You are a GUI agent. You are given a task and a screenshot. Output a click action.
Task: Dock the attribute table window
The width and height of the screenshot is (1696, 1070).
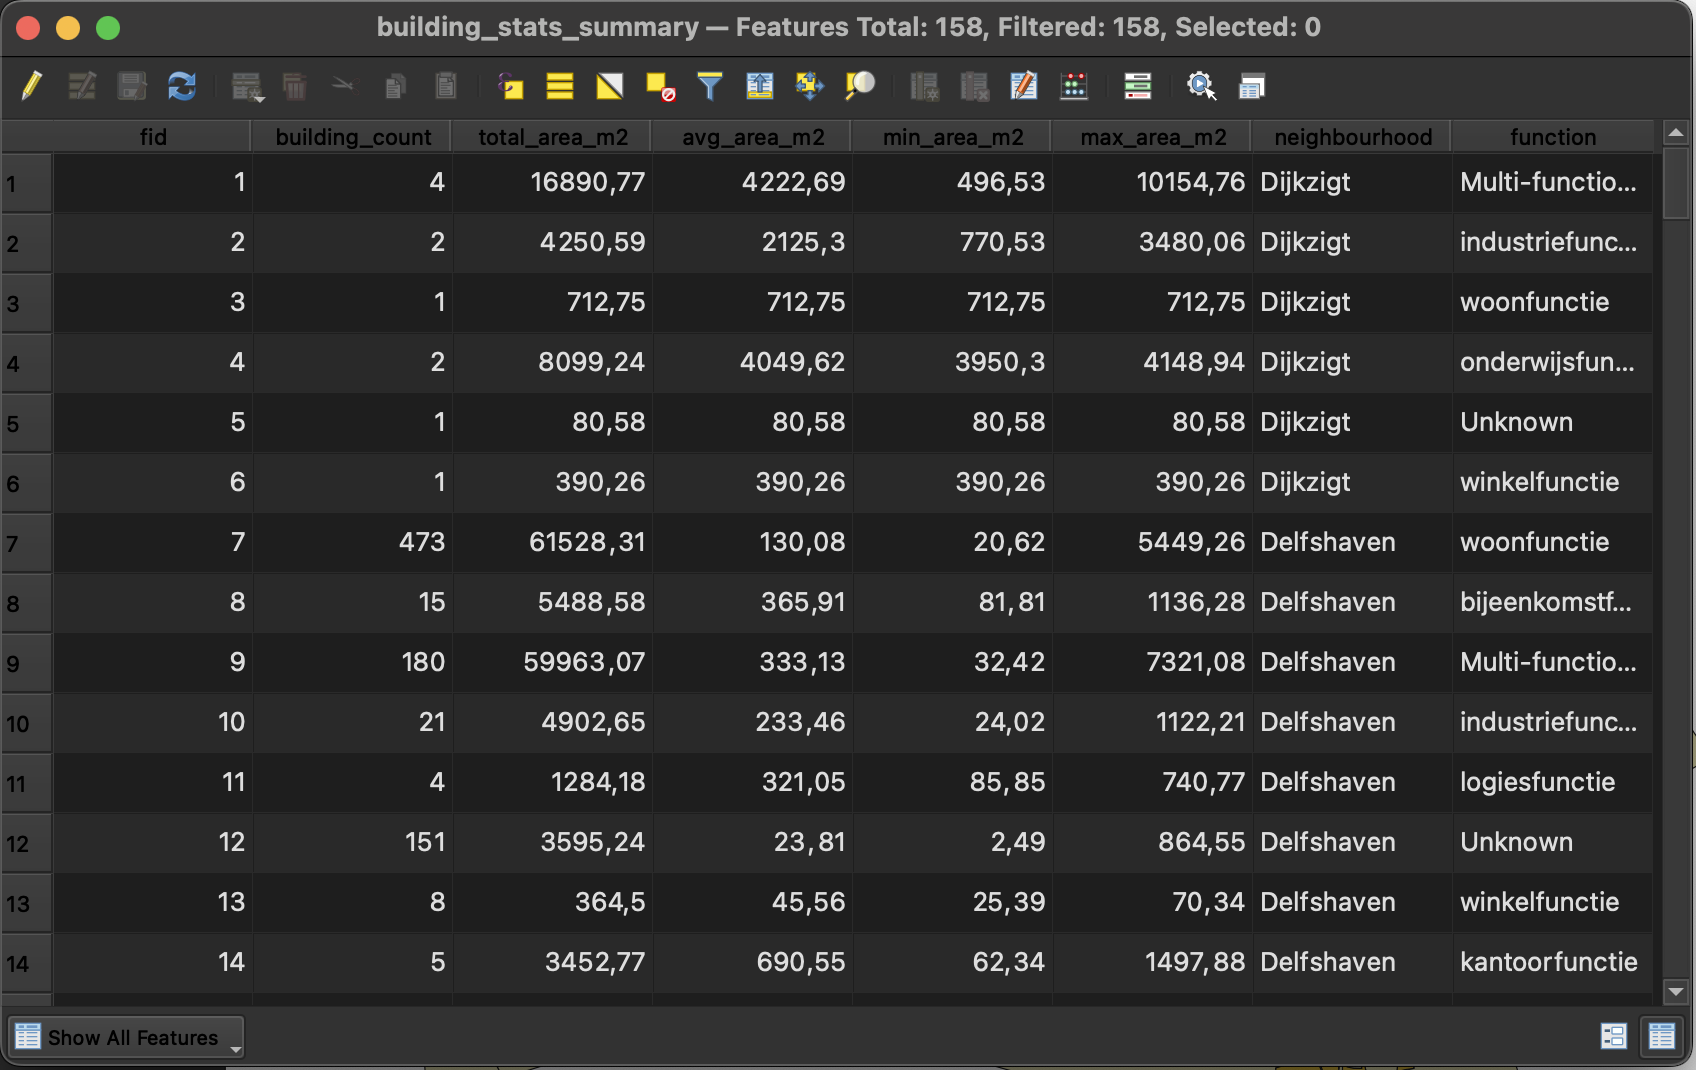(x=1251, y=86)
